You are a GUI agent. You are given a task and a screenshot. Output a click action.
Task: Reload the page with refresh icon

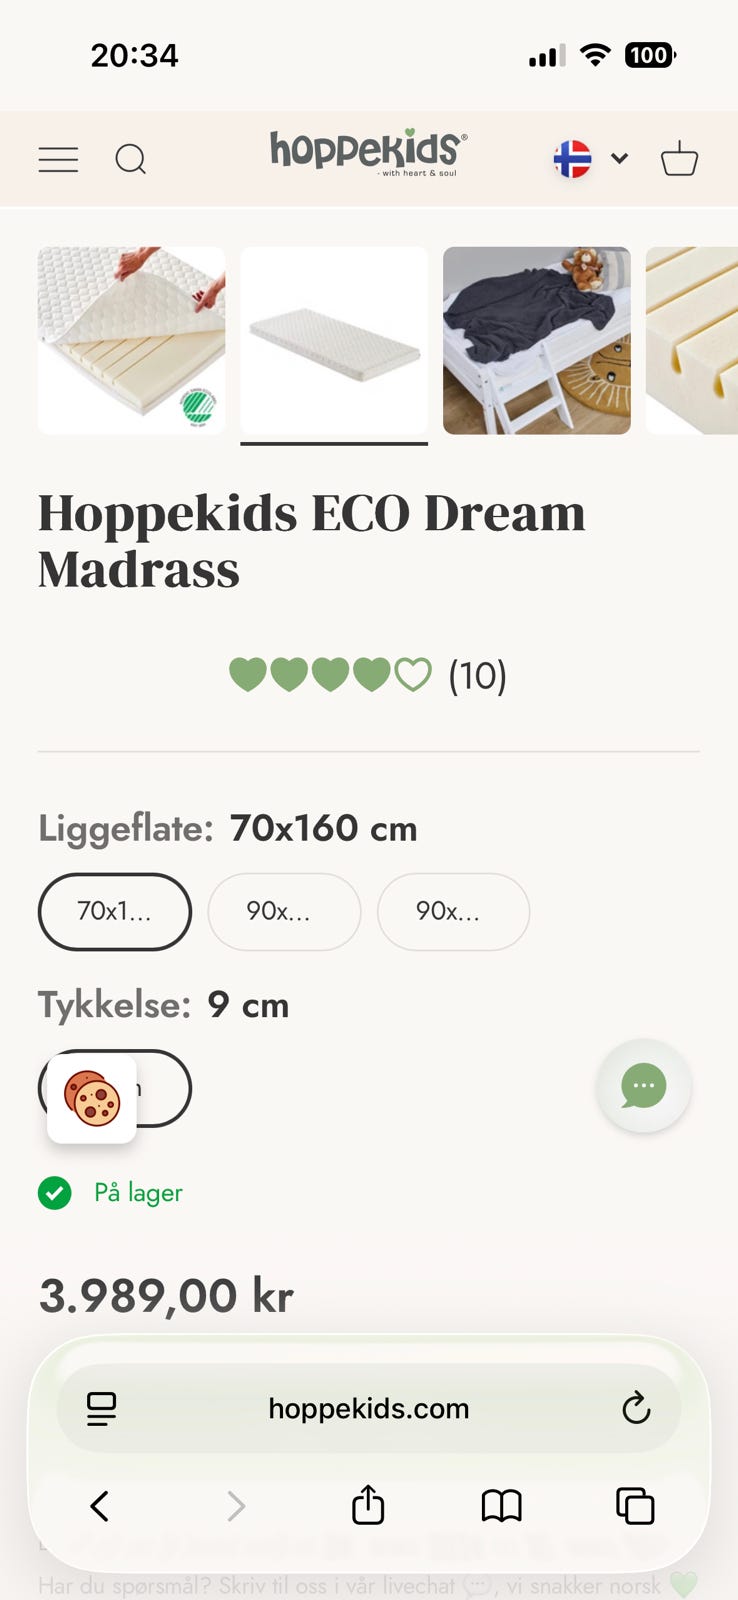636,1408
